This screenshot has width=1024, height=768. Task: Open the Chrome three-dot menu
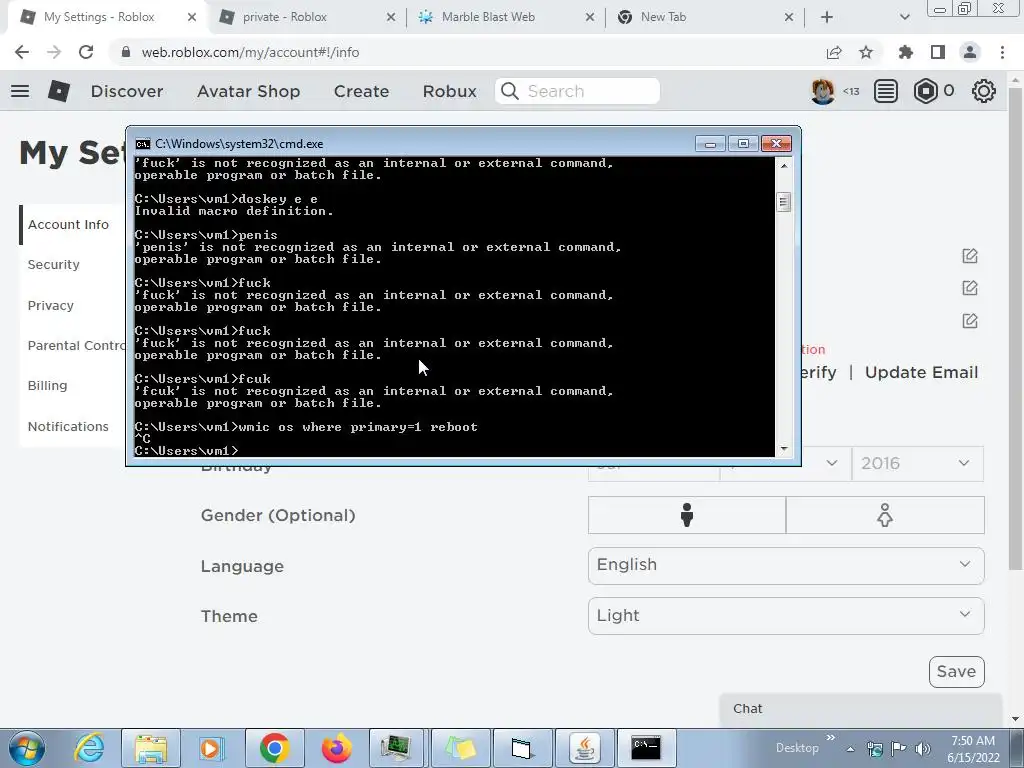click(x=1002, y=52)
